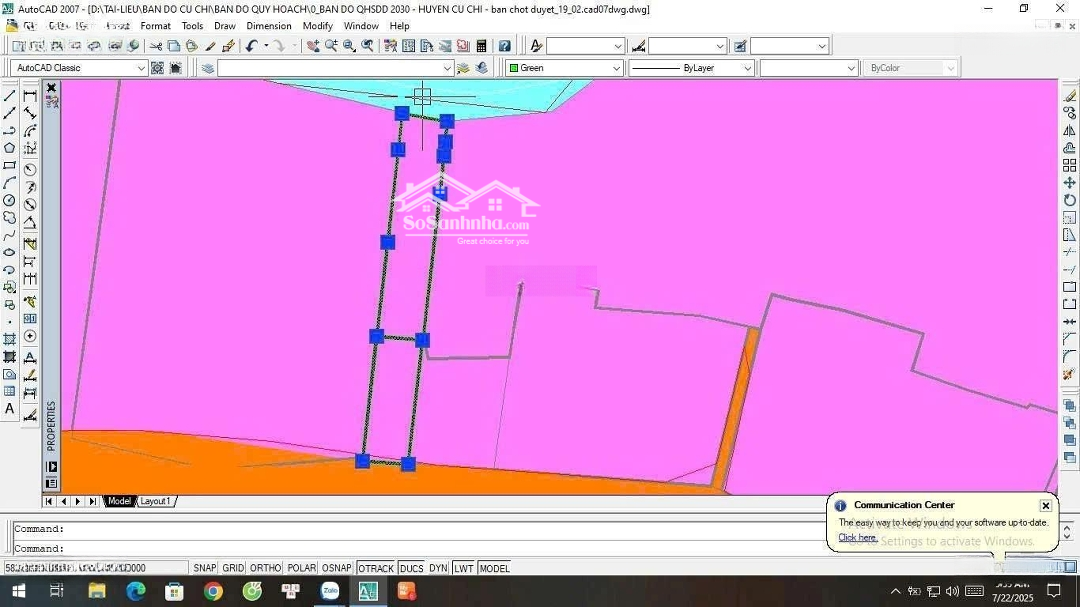Click the Help question mark icon

(x=505, y=46)
